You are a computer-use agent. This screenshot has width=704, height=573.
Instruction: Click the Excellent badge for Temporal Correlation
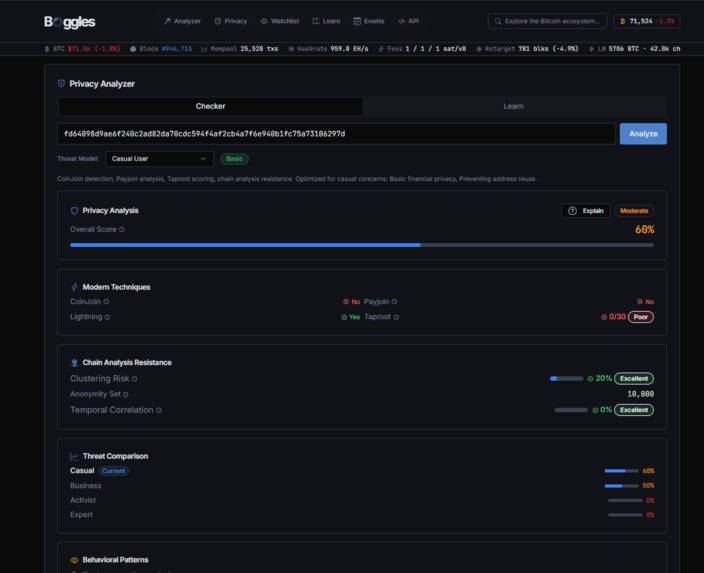634,410
